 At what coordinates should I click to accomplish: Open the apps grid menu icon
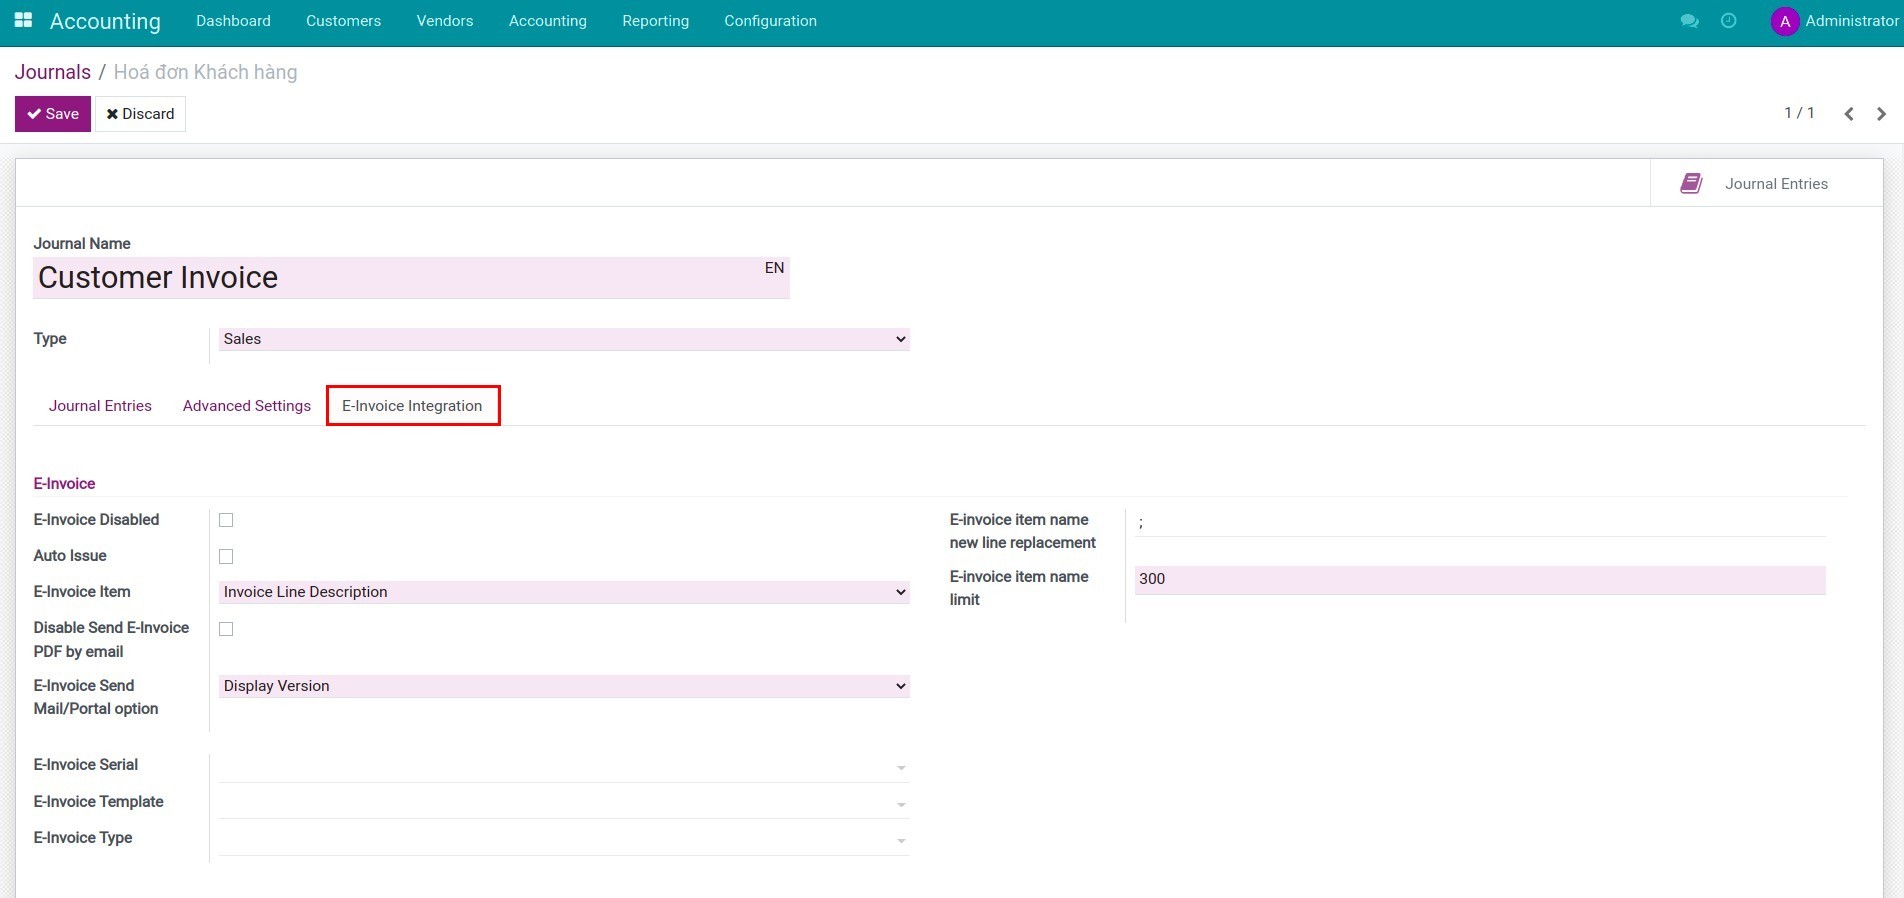(x=23, y=20)
